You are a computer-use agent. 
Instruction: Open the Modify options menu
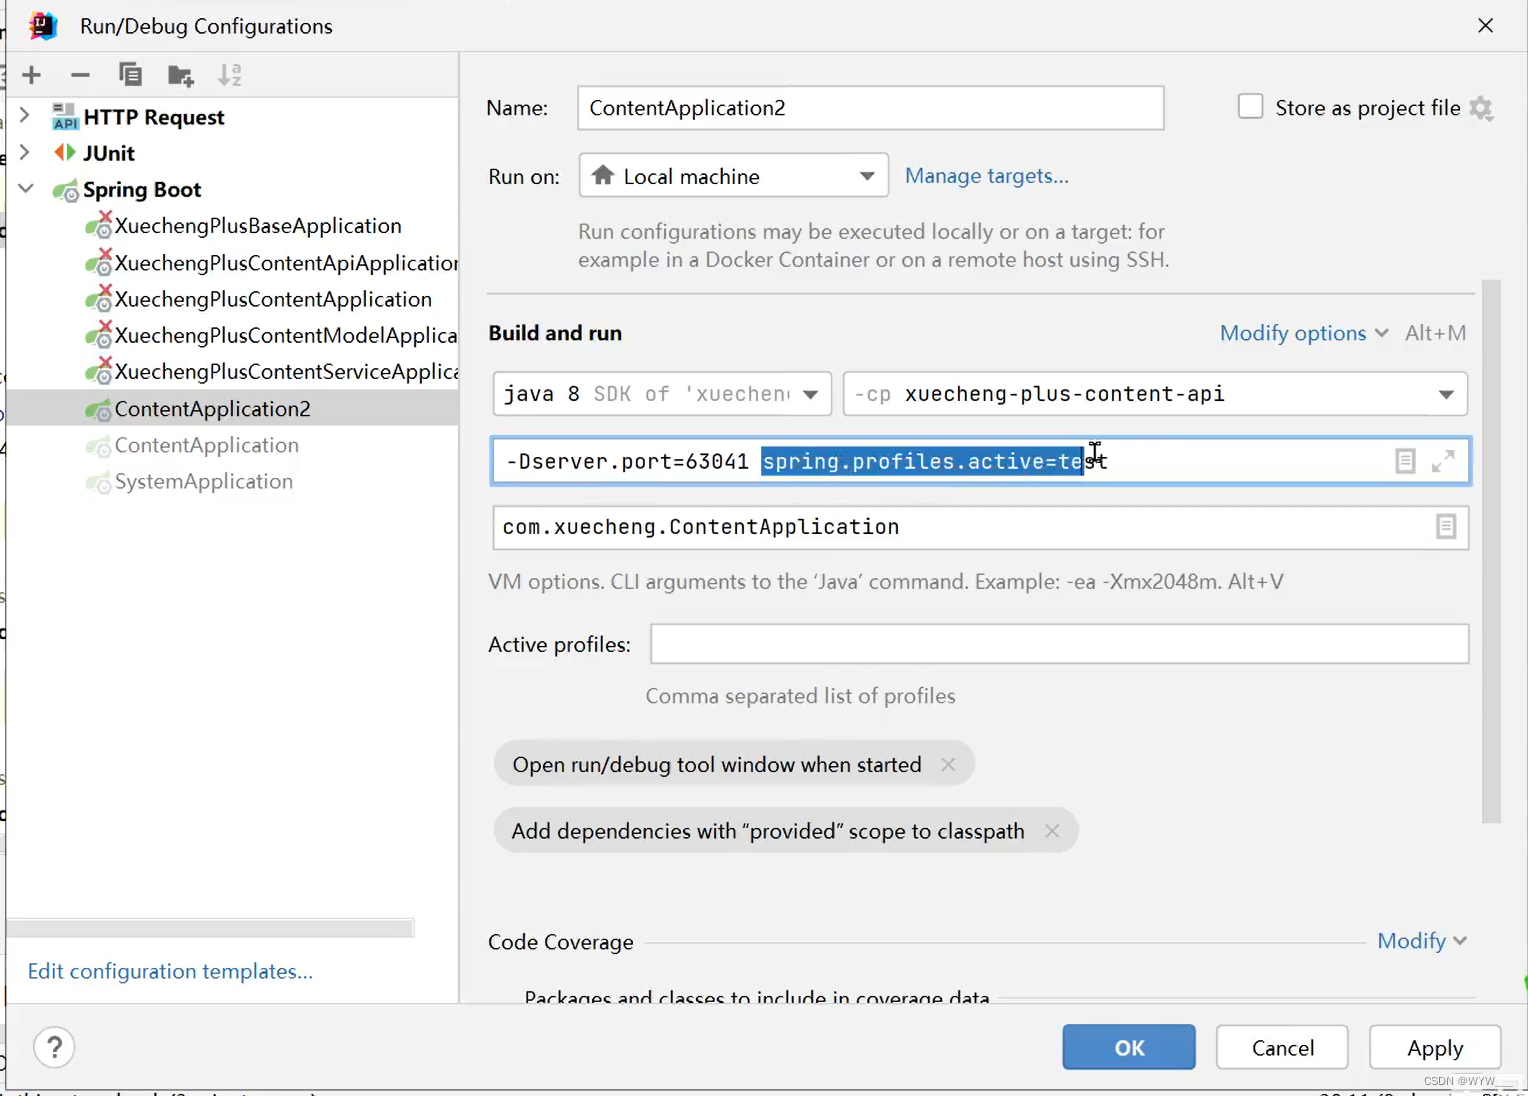(x=1304, y=333)
